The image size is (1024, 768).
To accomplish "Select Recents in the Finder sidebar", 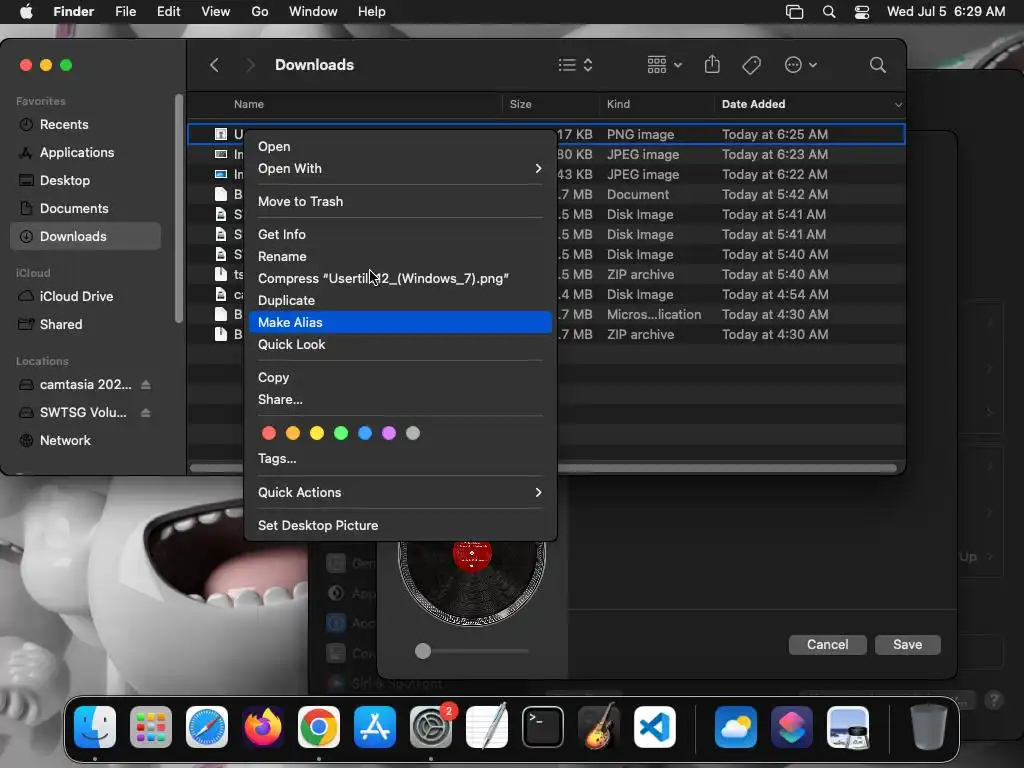I will (86, 124).
